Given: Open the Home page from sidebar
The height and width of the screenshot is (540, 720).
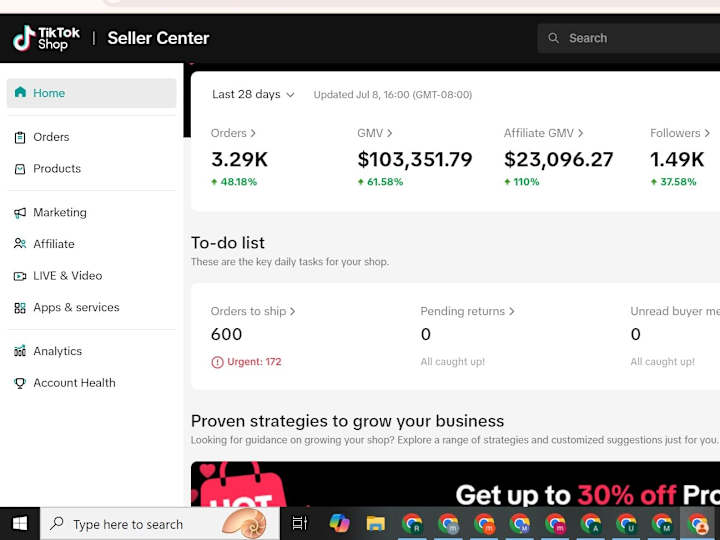Looking at the screenshot, I should [91, 93].
